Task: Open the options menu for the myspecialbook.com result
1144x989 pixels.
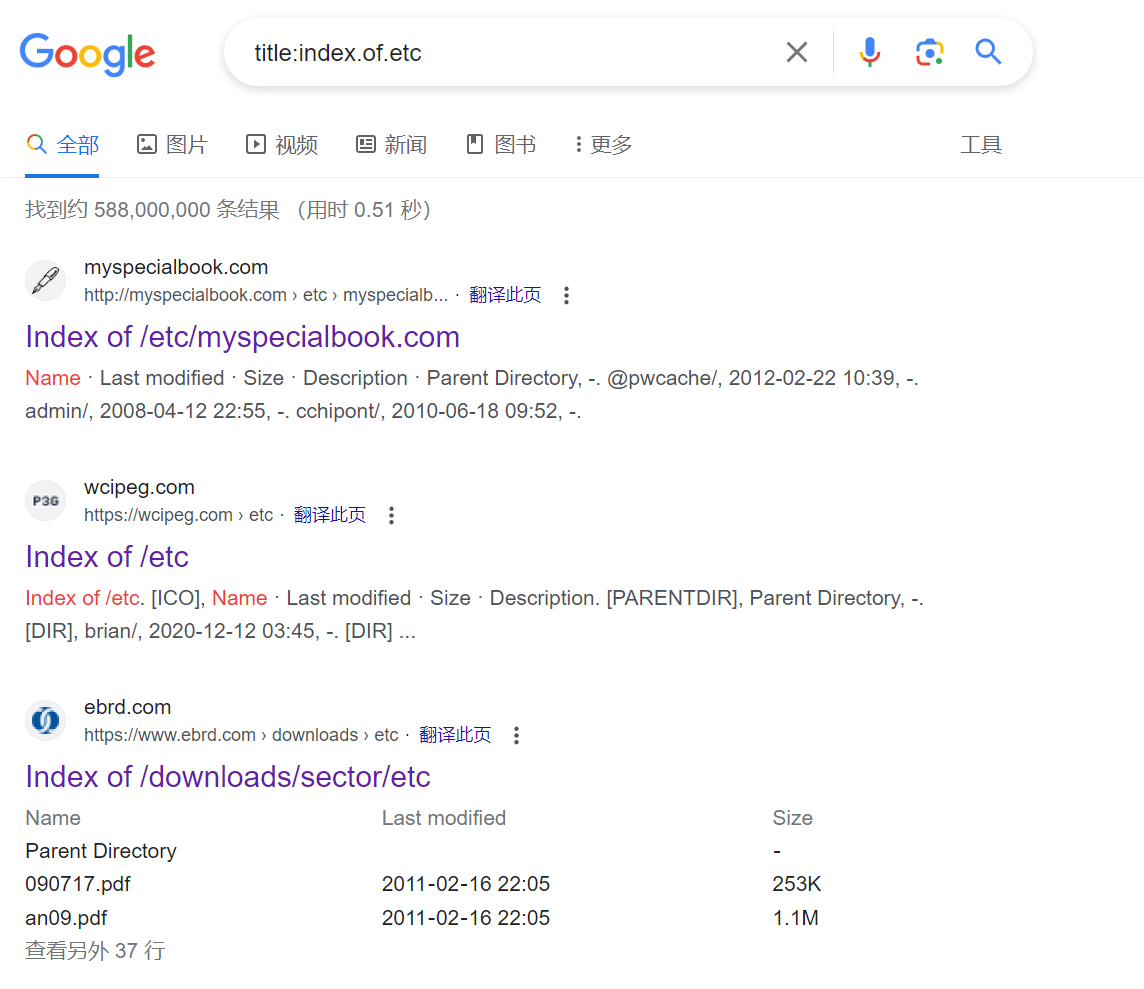Action: coord(567,295)
